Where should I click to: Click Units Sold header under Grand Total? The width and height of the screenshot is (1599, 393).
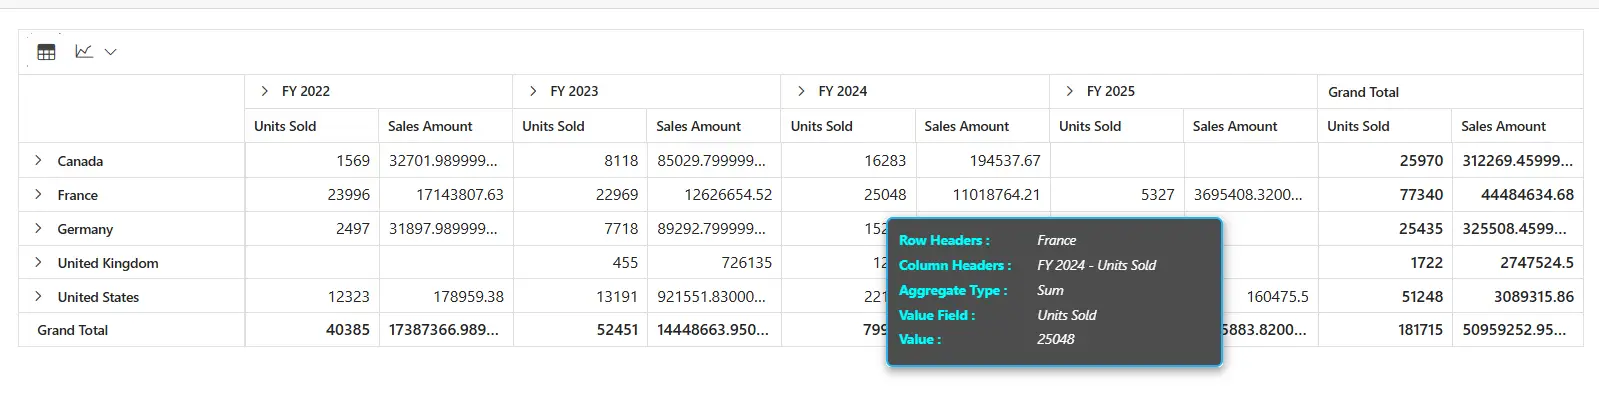click(1385, 126)
